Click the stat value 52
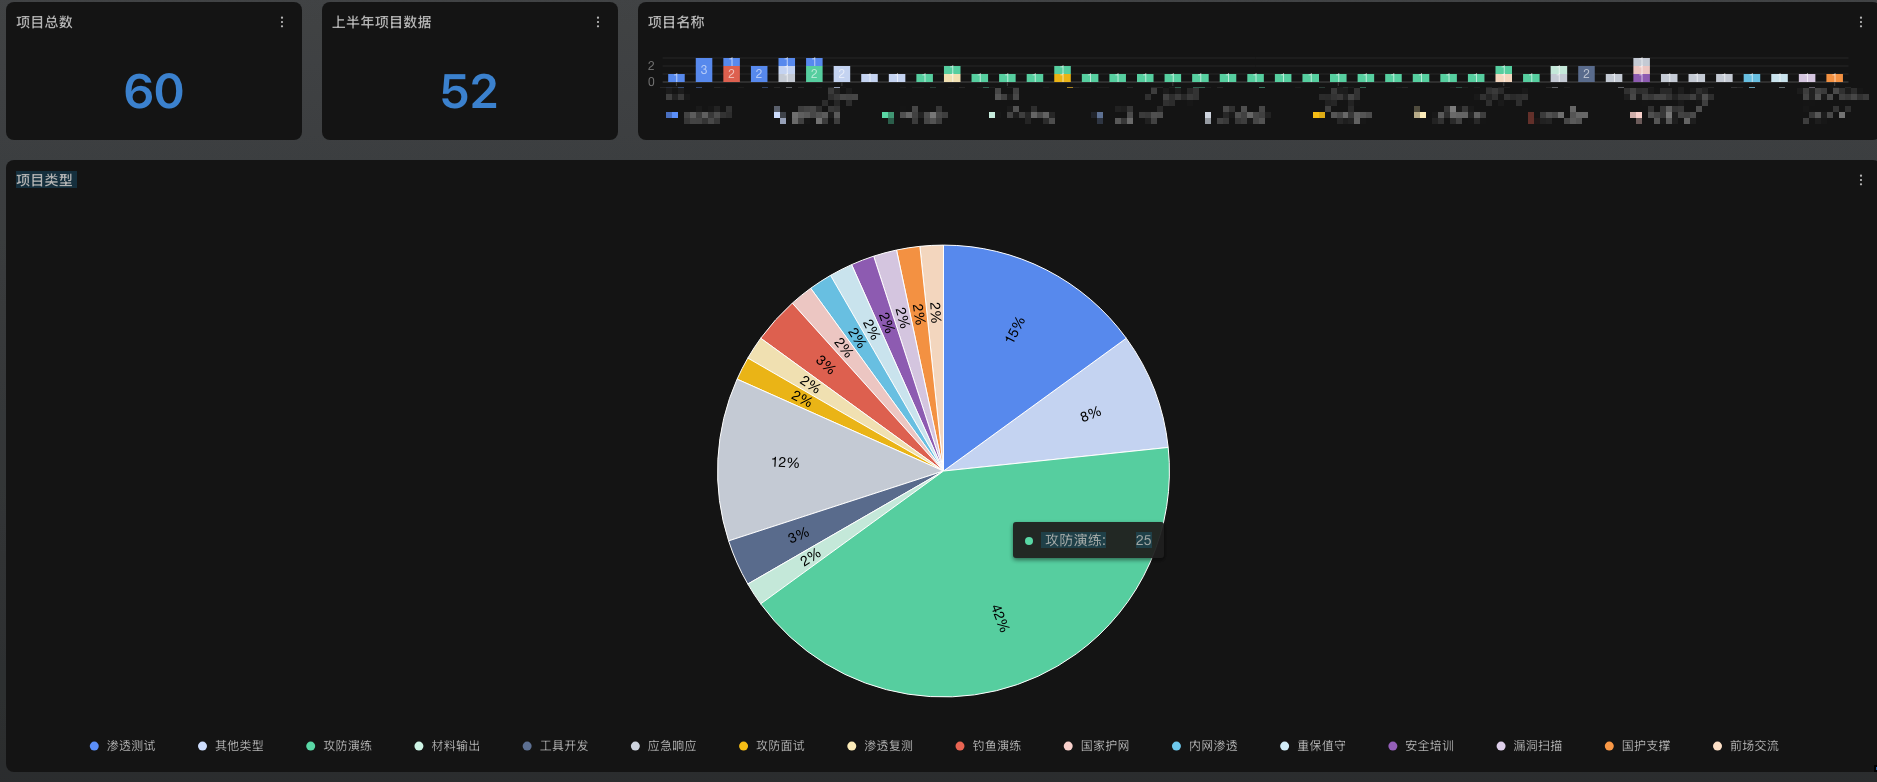Screen dimensions: 1877x782 click(469, 92)
